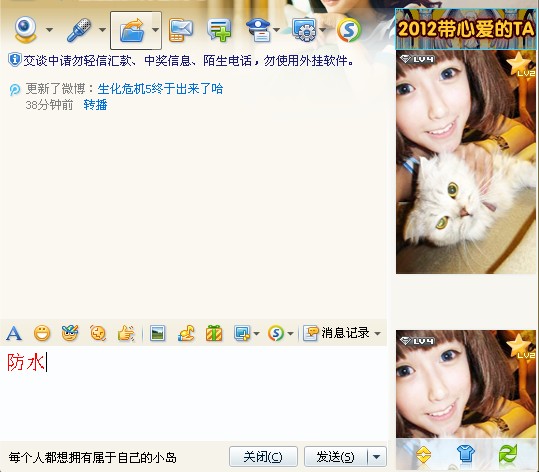Open the report/police cap icon
This screenshot has width=539, height=472.
(258, 30)
